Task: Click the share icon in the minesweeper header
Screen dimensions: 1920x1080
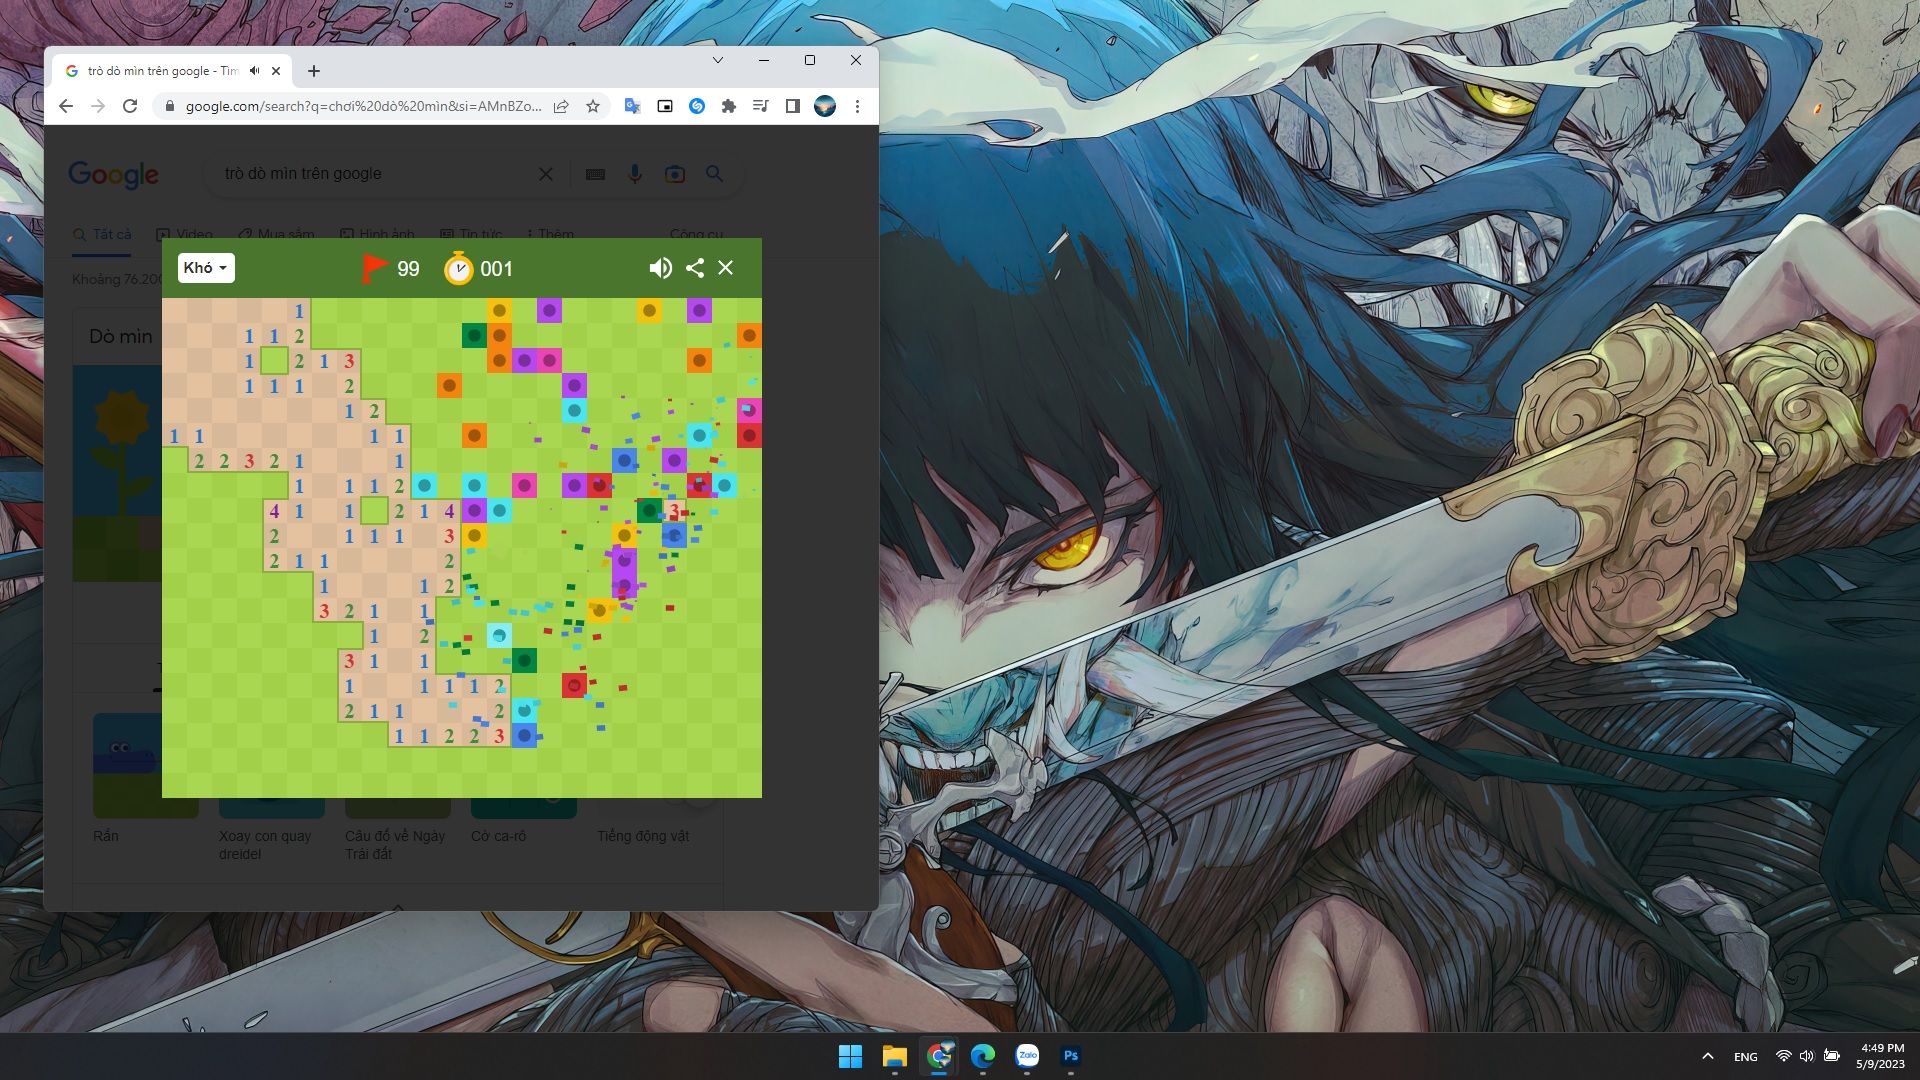Action: 695,268
